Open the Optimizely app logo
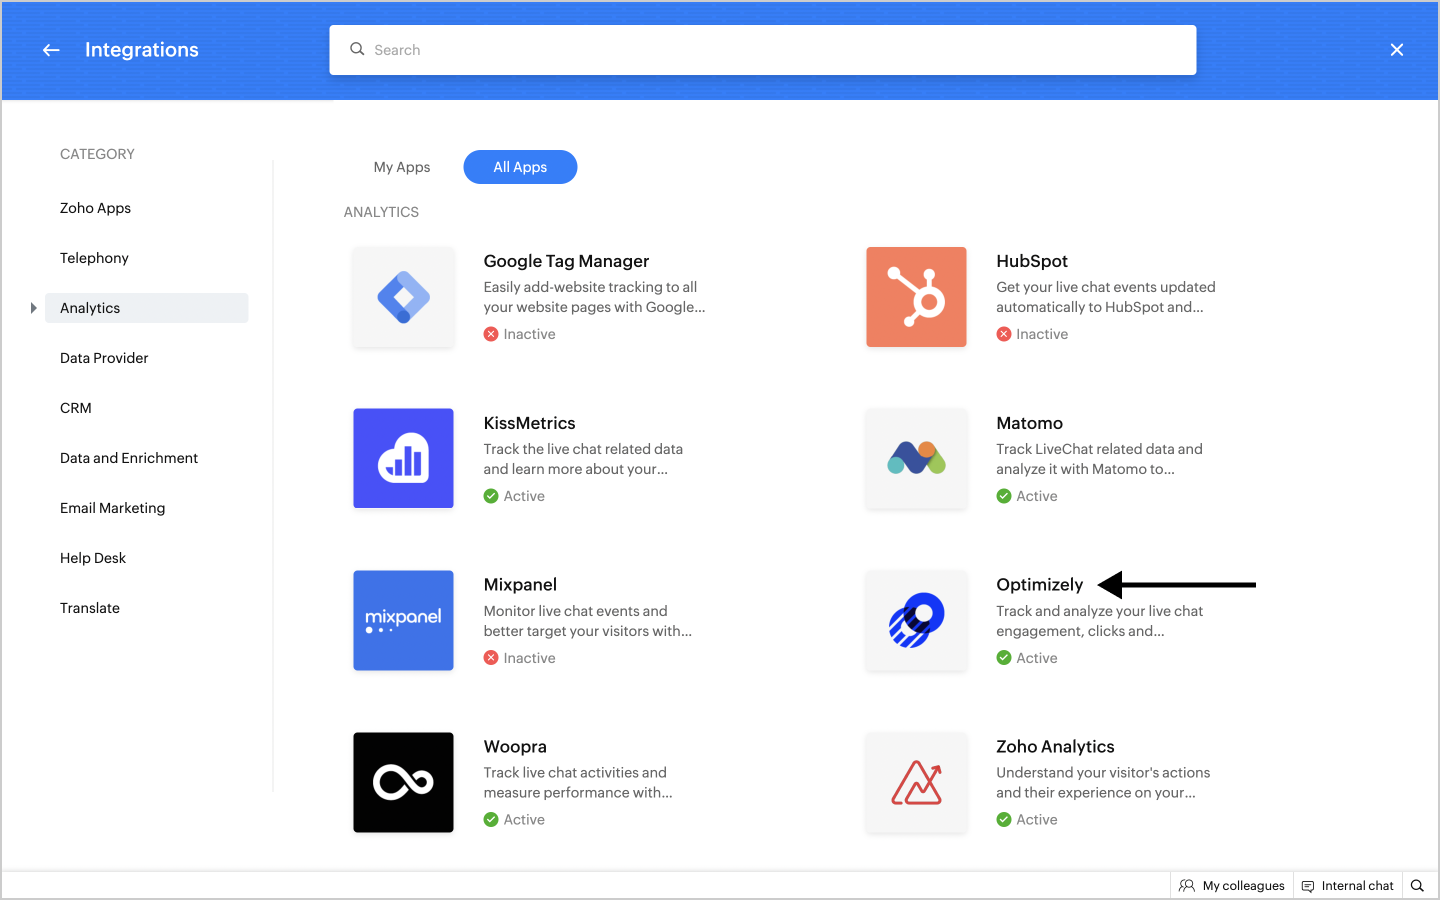This screenshot has width=1440, height=900. [916, 620]
